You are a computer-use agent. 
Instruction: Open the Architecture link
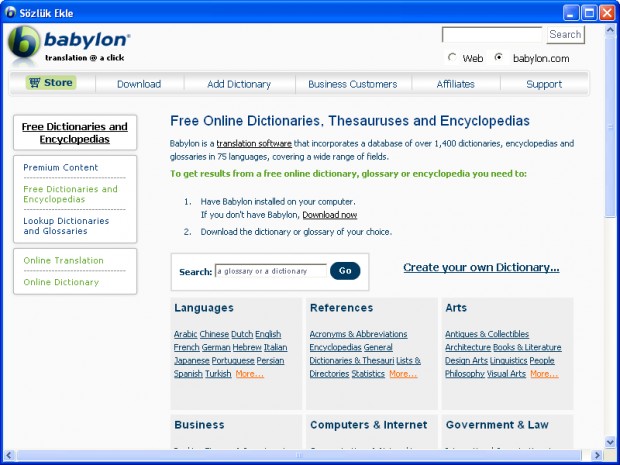pos(468,347)
